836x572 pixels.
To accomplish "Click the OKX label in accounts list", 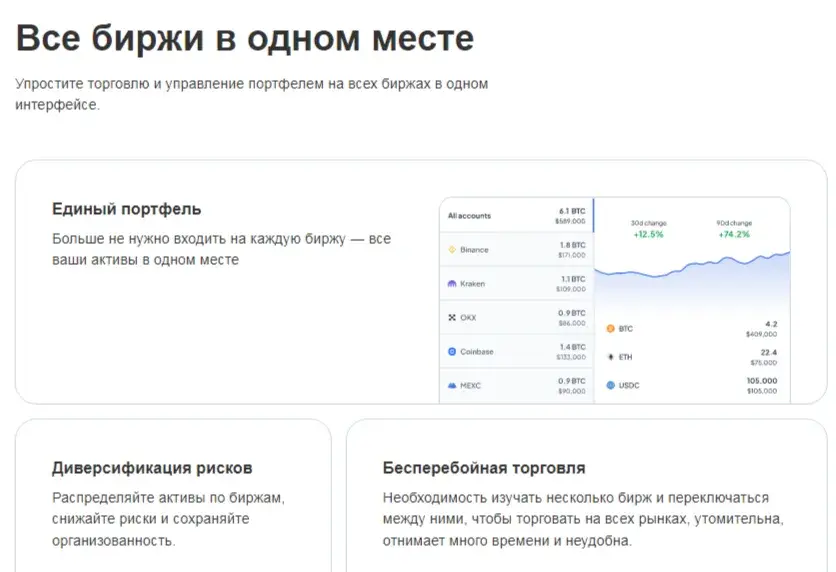I will [468, 318].
